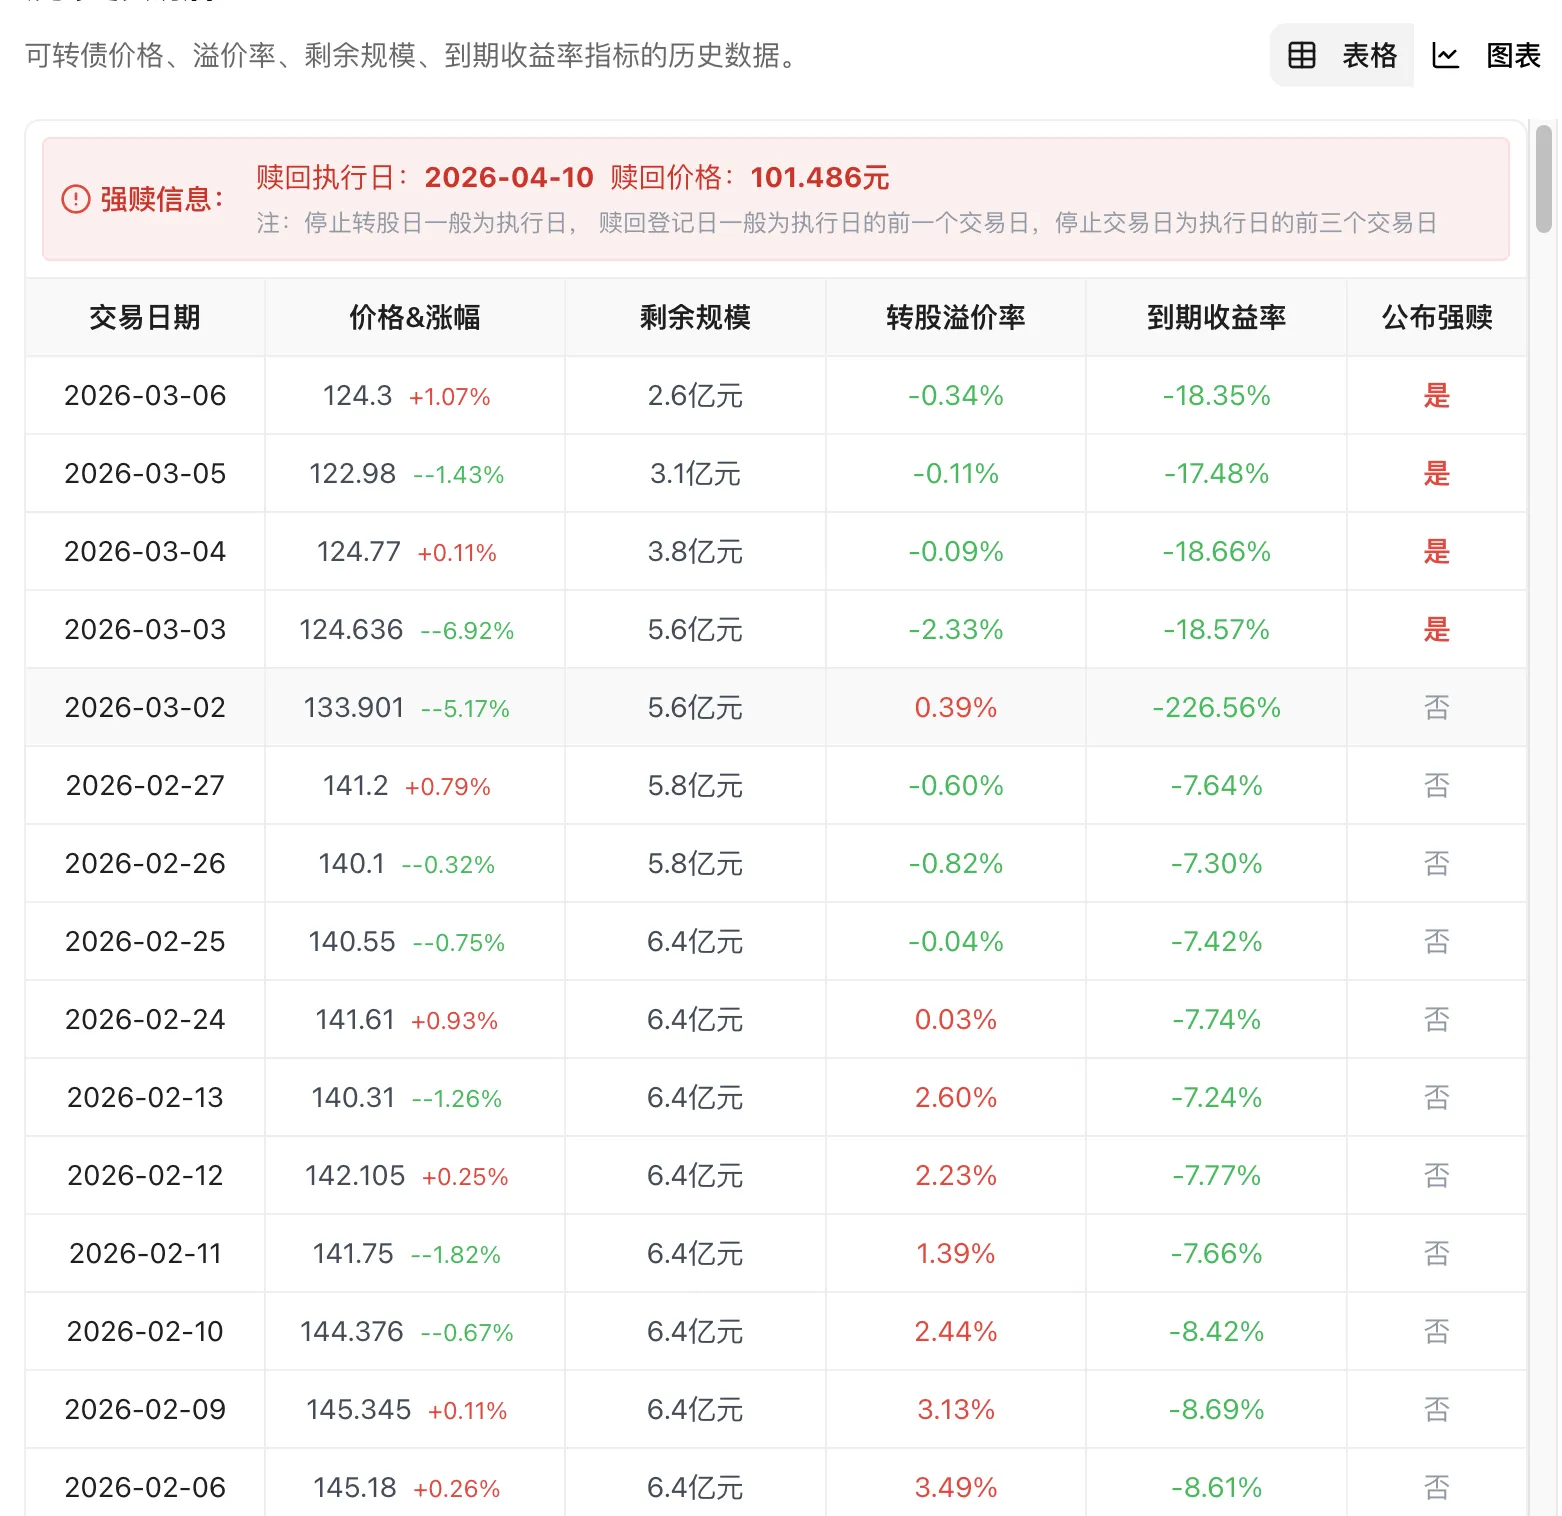
Task: Click the 剩余规模 column header
Action: click(x=694, y=317)
